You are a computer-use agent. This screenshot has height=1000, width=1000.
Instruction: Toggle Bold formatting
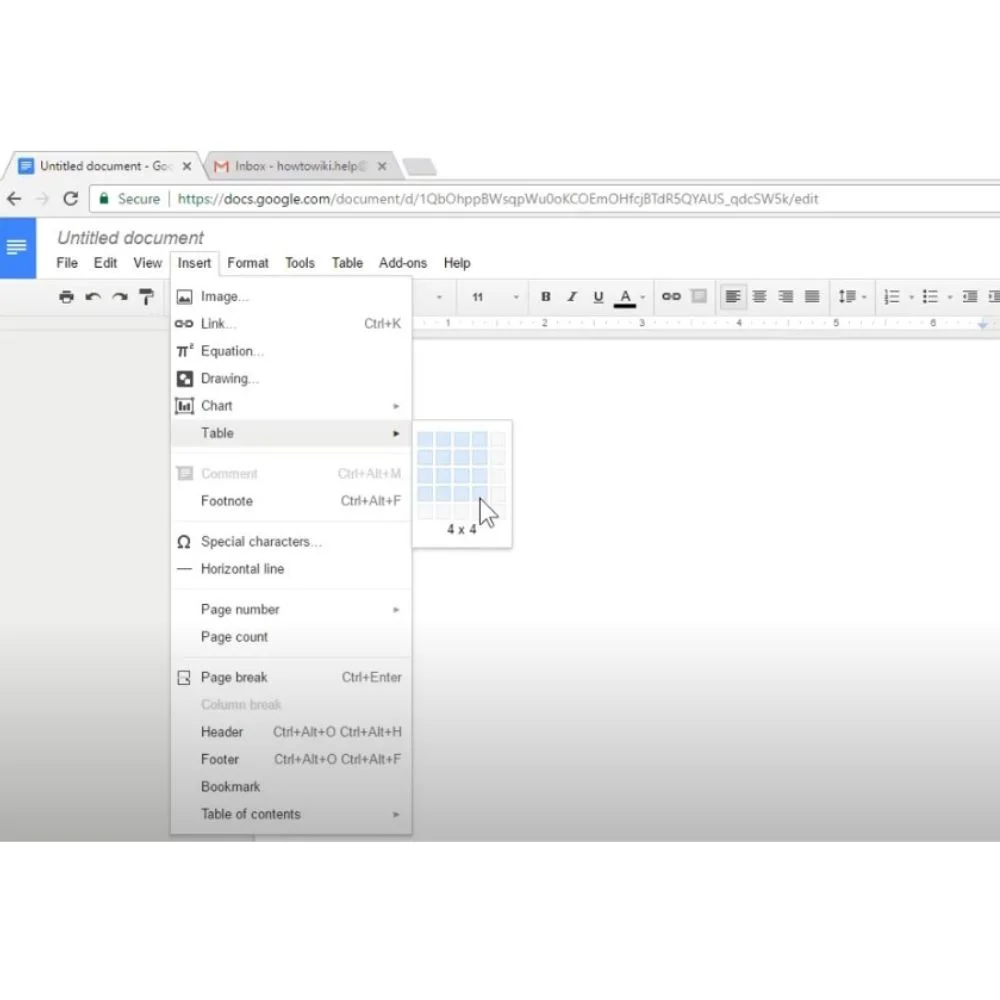pos(545,297)
